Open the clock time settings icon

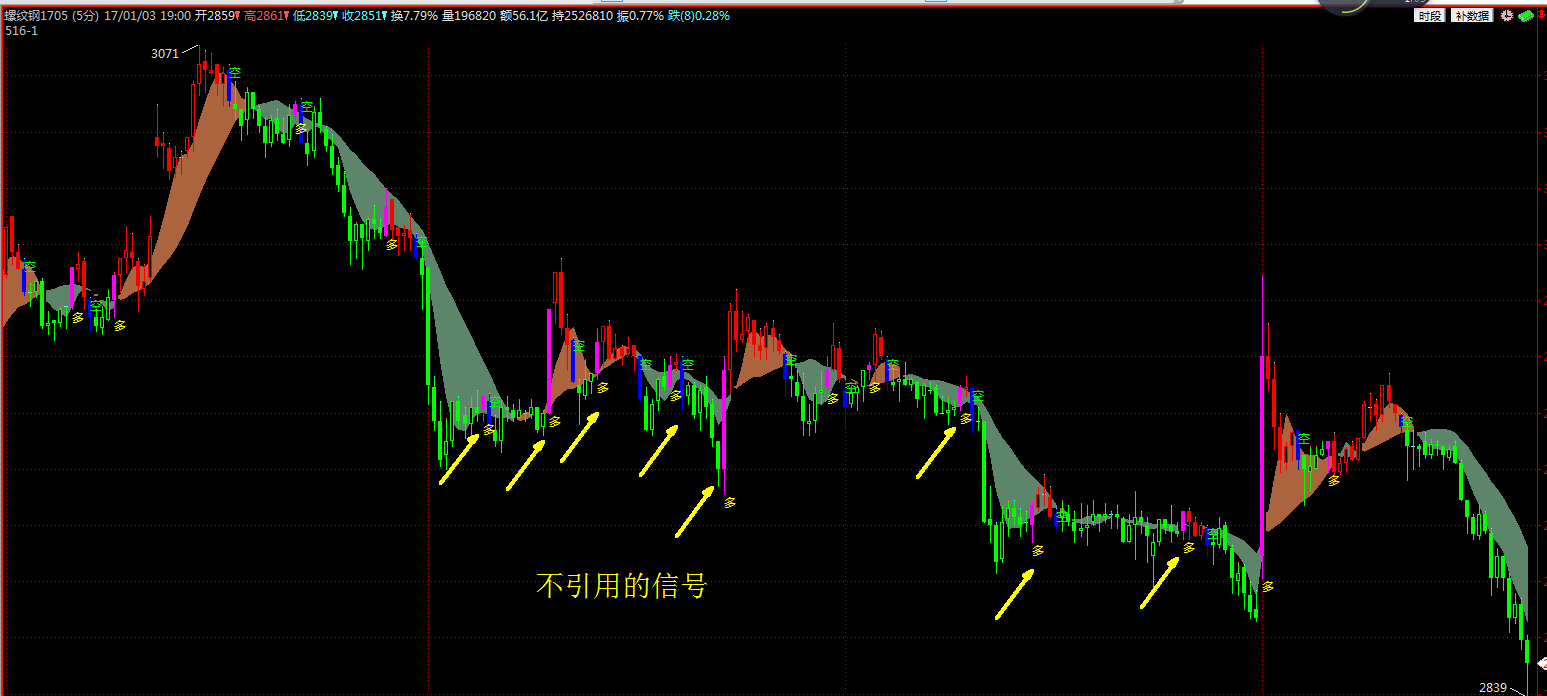pos(1506,15)
